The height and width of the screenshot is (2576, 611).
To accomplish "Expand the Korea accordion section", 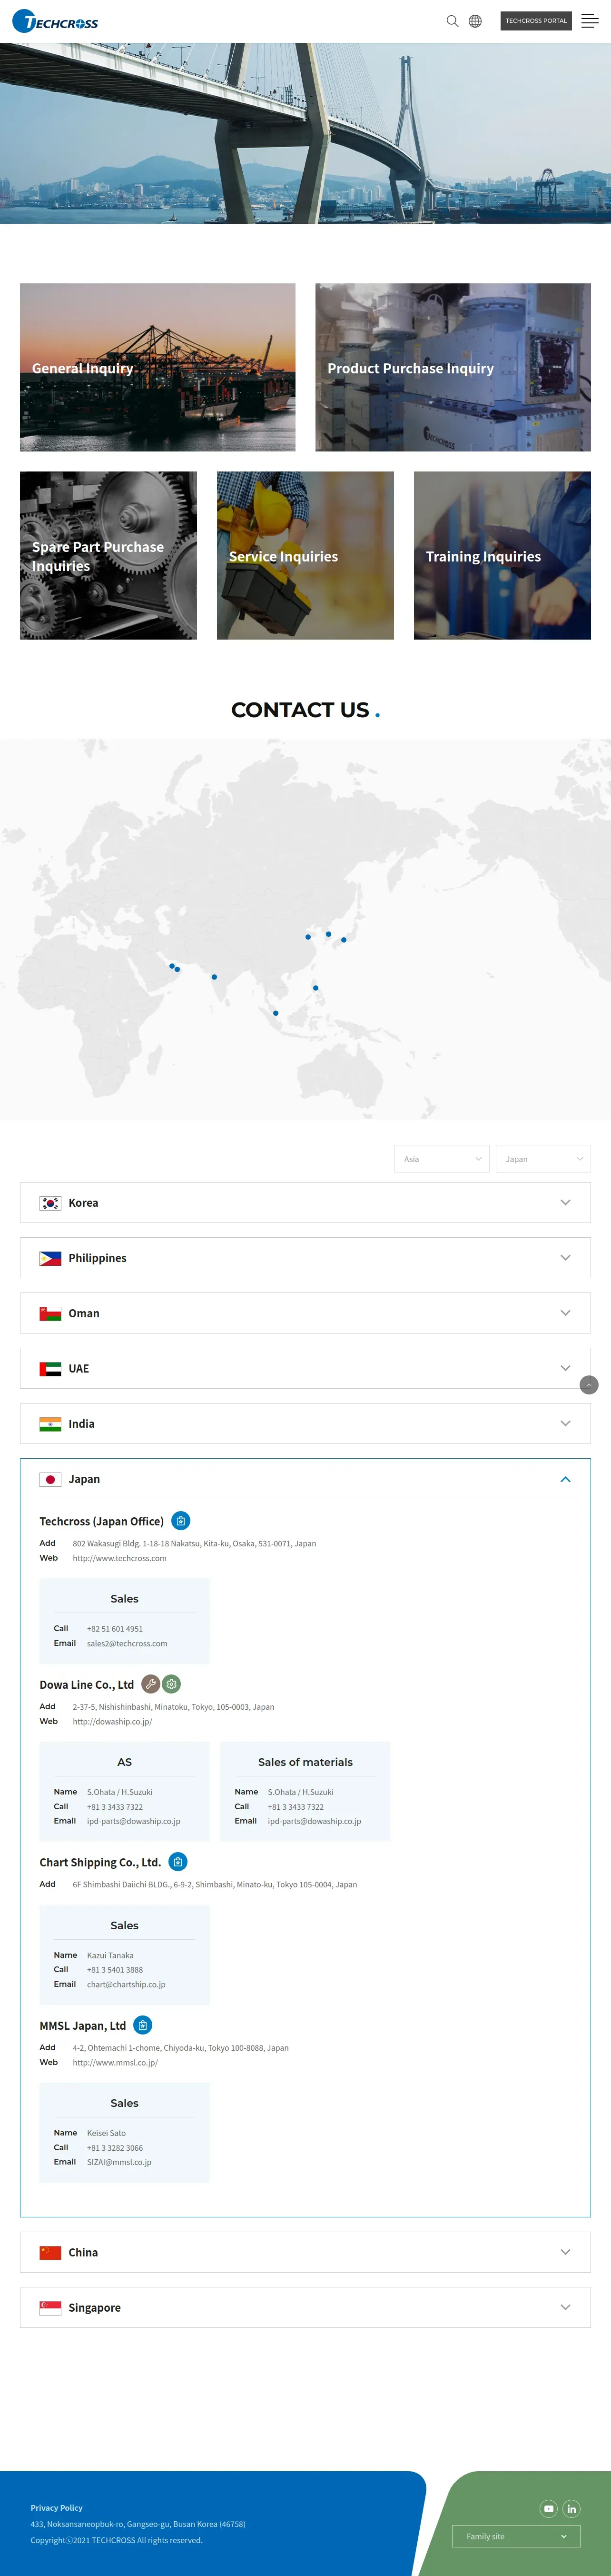I will point(305,1202).
